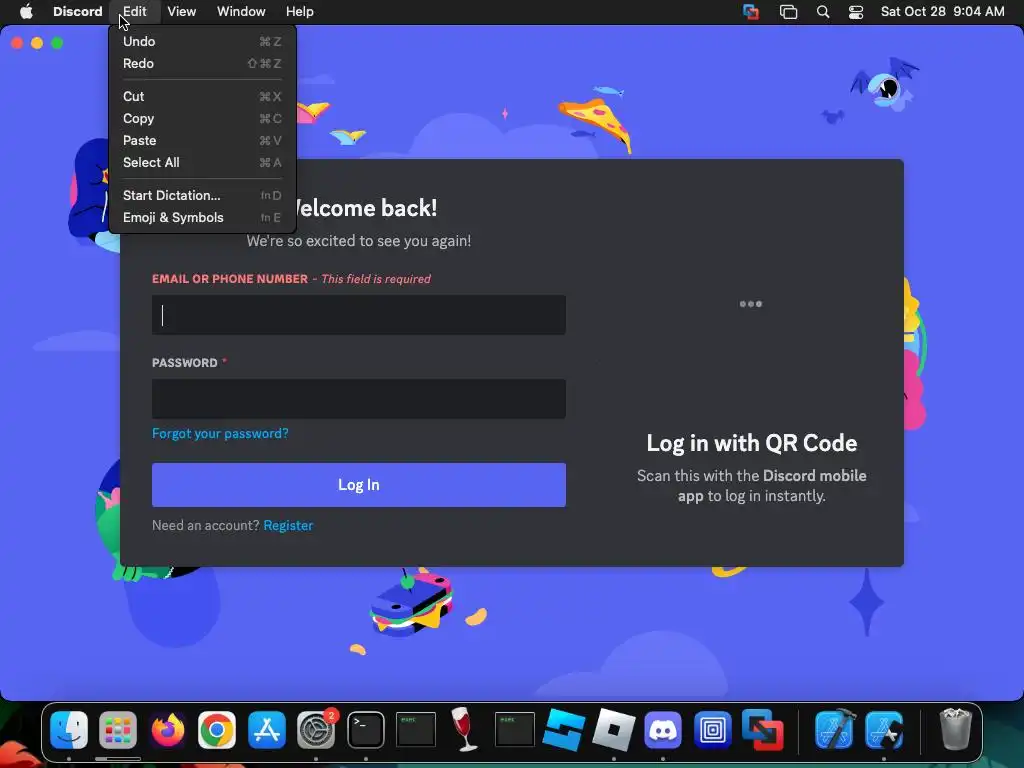This screenshot has height=768, width=1024.
Task: Choose Start Dictation… from the menu
Action: [x=202, y=195]
